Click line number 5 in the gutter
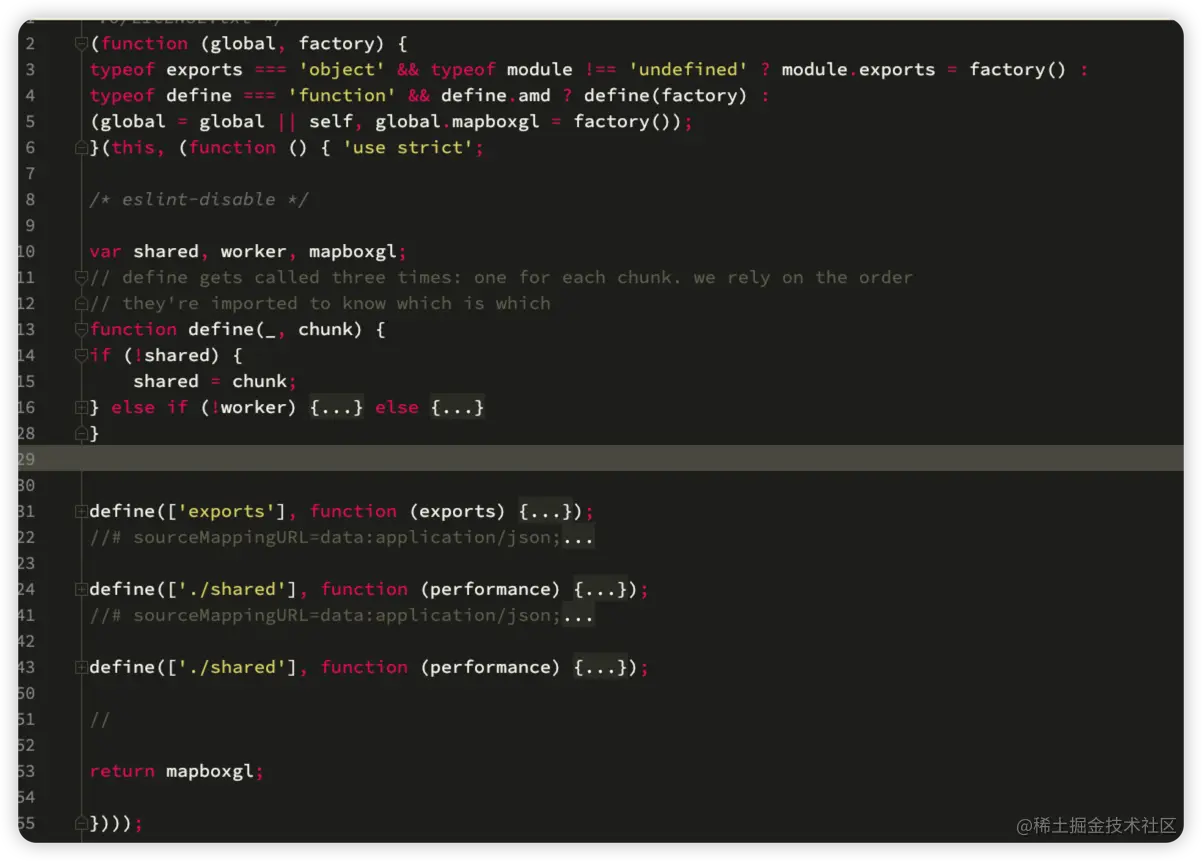Screen dimensions: 1202x861 click(x=30, y=121)
